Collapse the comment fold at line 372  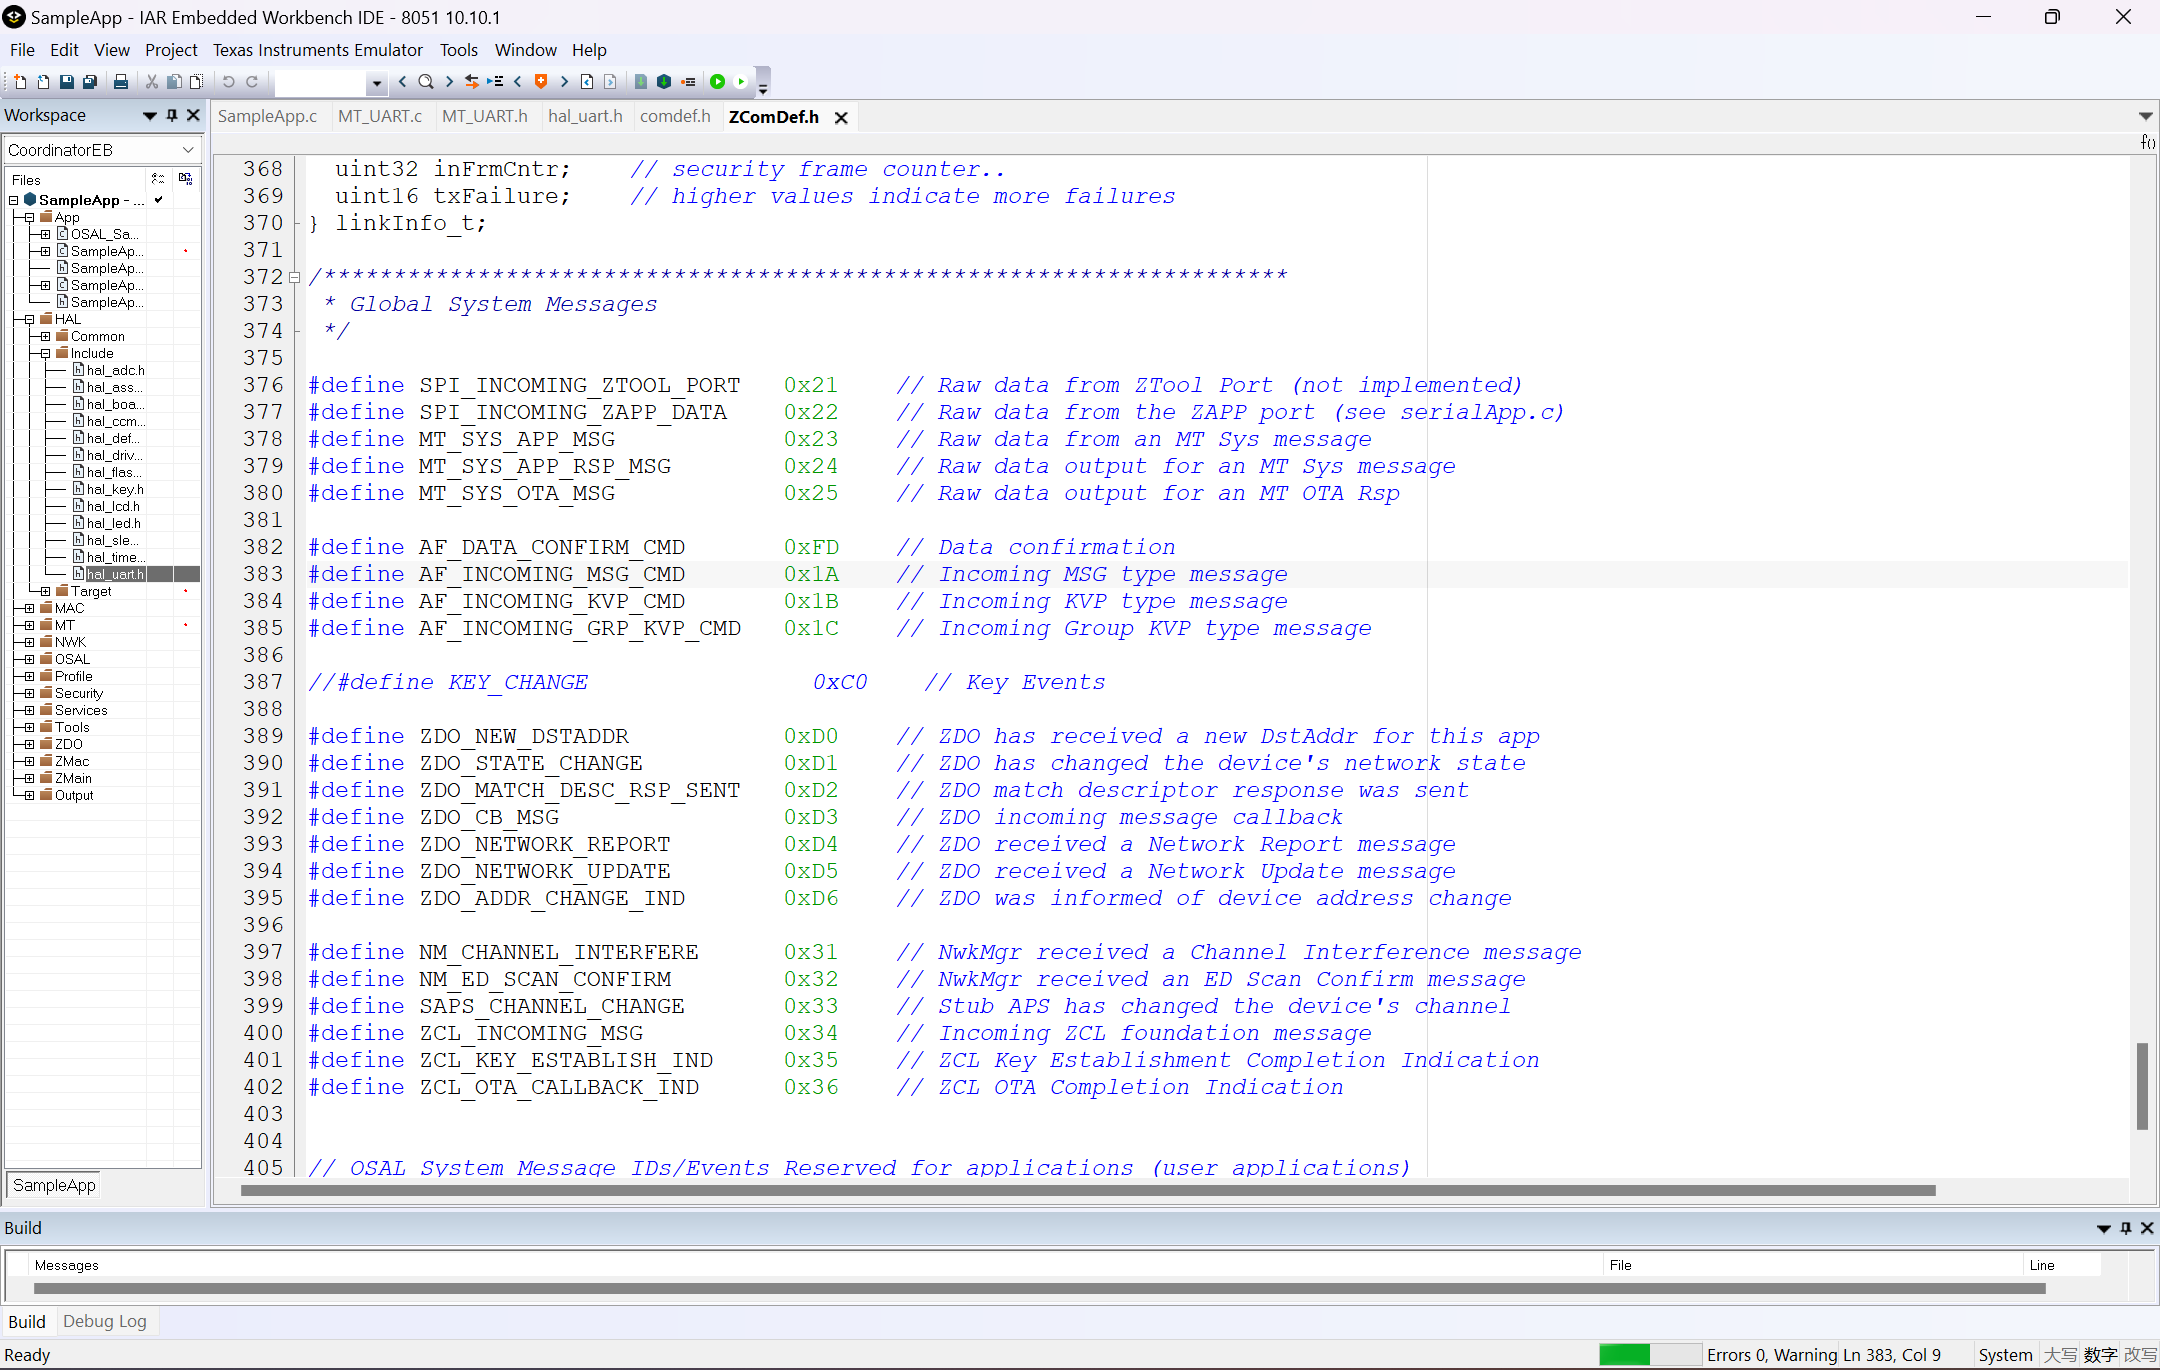point(294,277)
